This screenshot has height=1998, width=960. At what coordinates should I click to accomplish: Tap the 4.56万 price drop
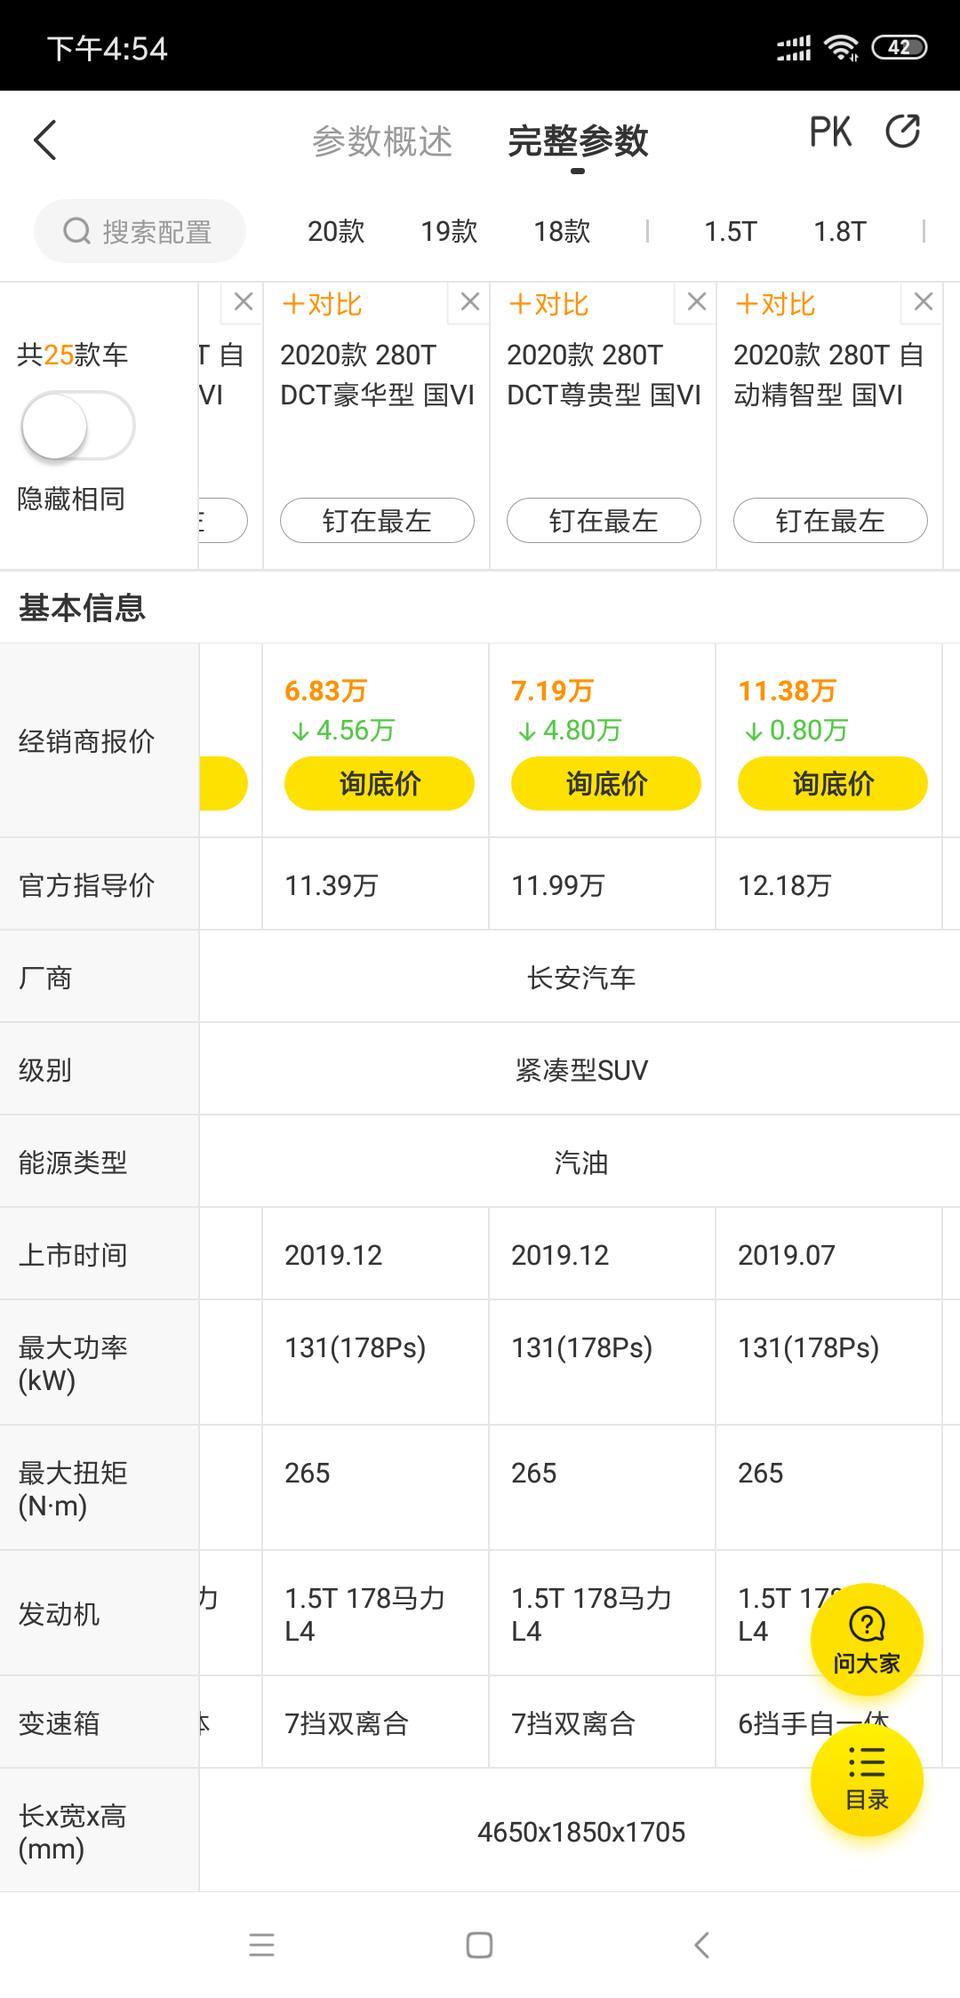click(342, 730)
